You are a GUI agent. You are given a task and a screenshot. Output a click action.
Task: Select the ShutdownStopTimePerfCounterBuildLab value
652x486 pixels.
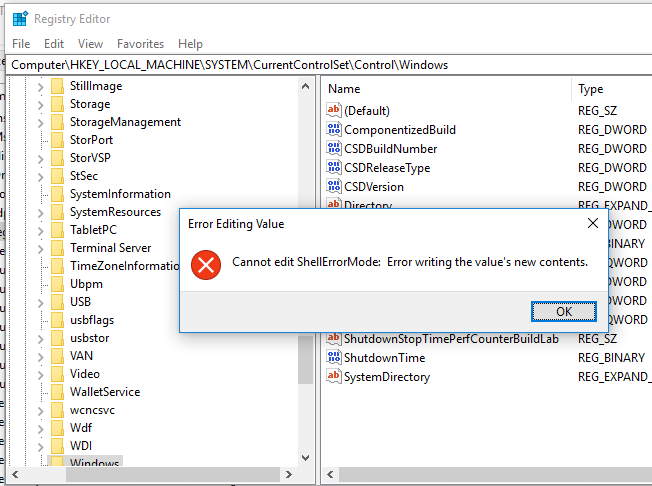coord(451,339)
